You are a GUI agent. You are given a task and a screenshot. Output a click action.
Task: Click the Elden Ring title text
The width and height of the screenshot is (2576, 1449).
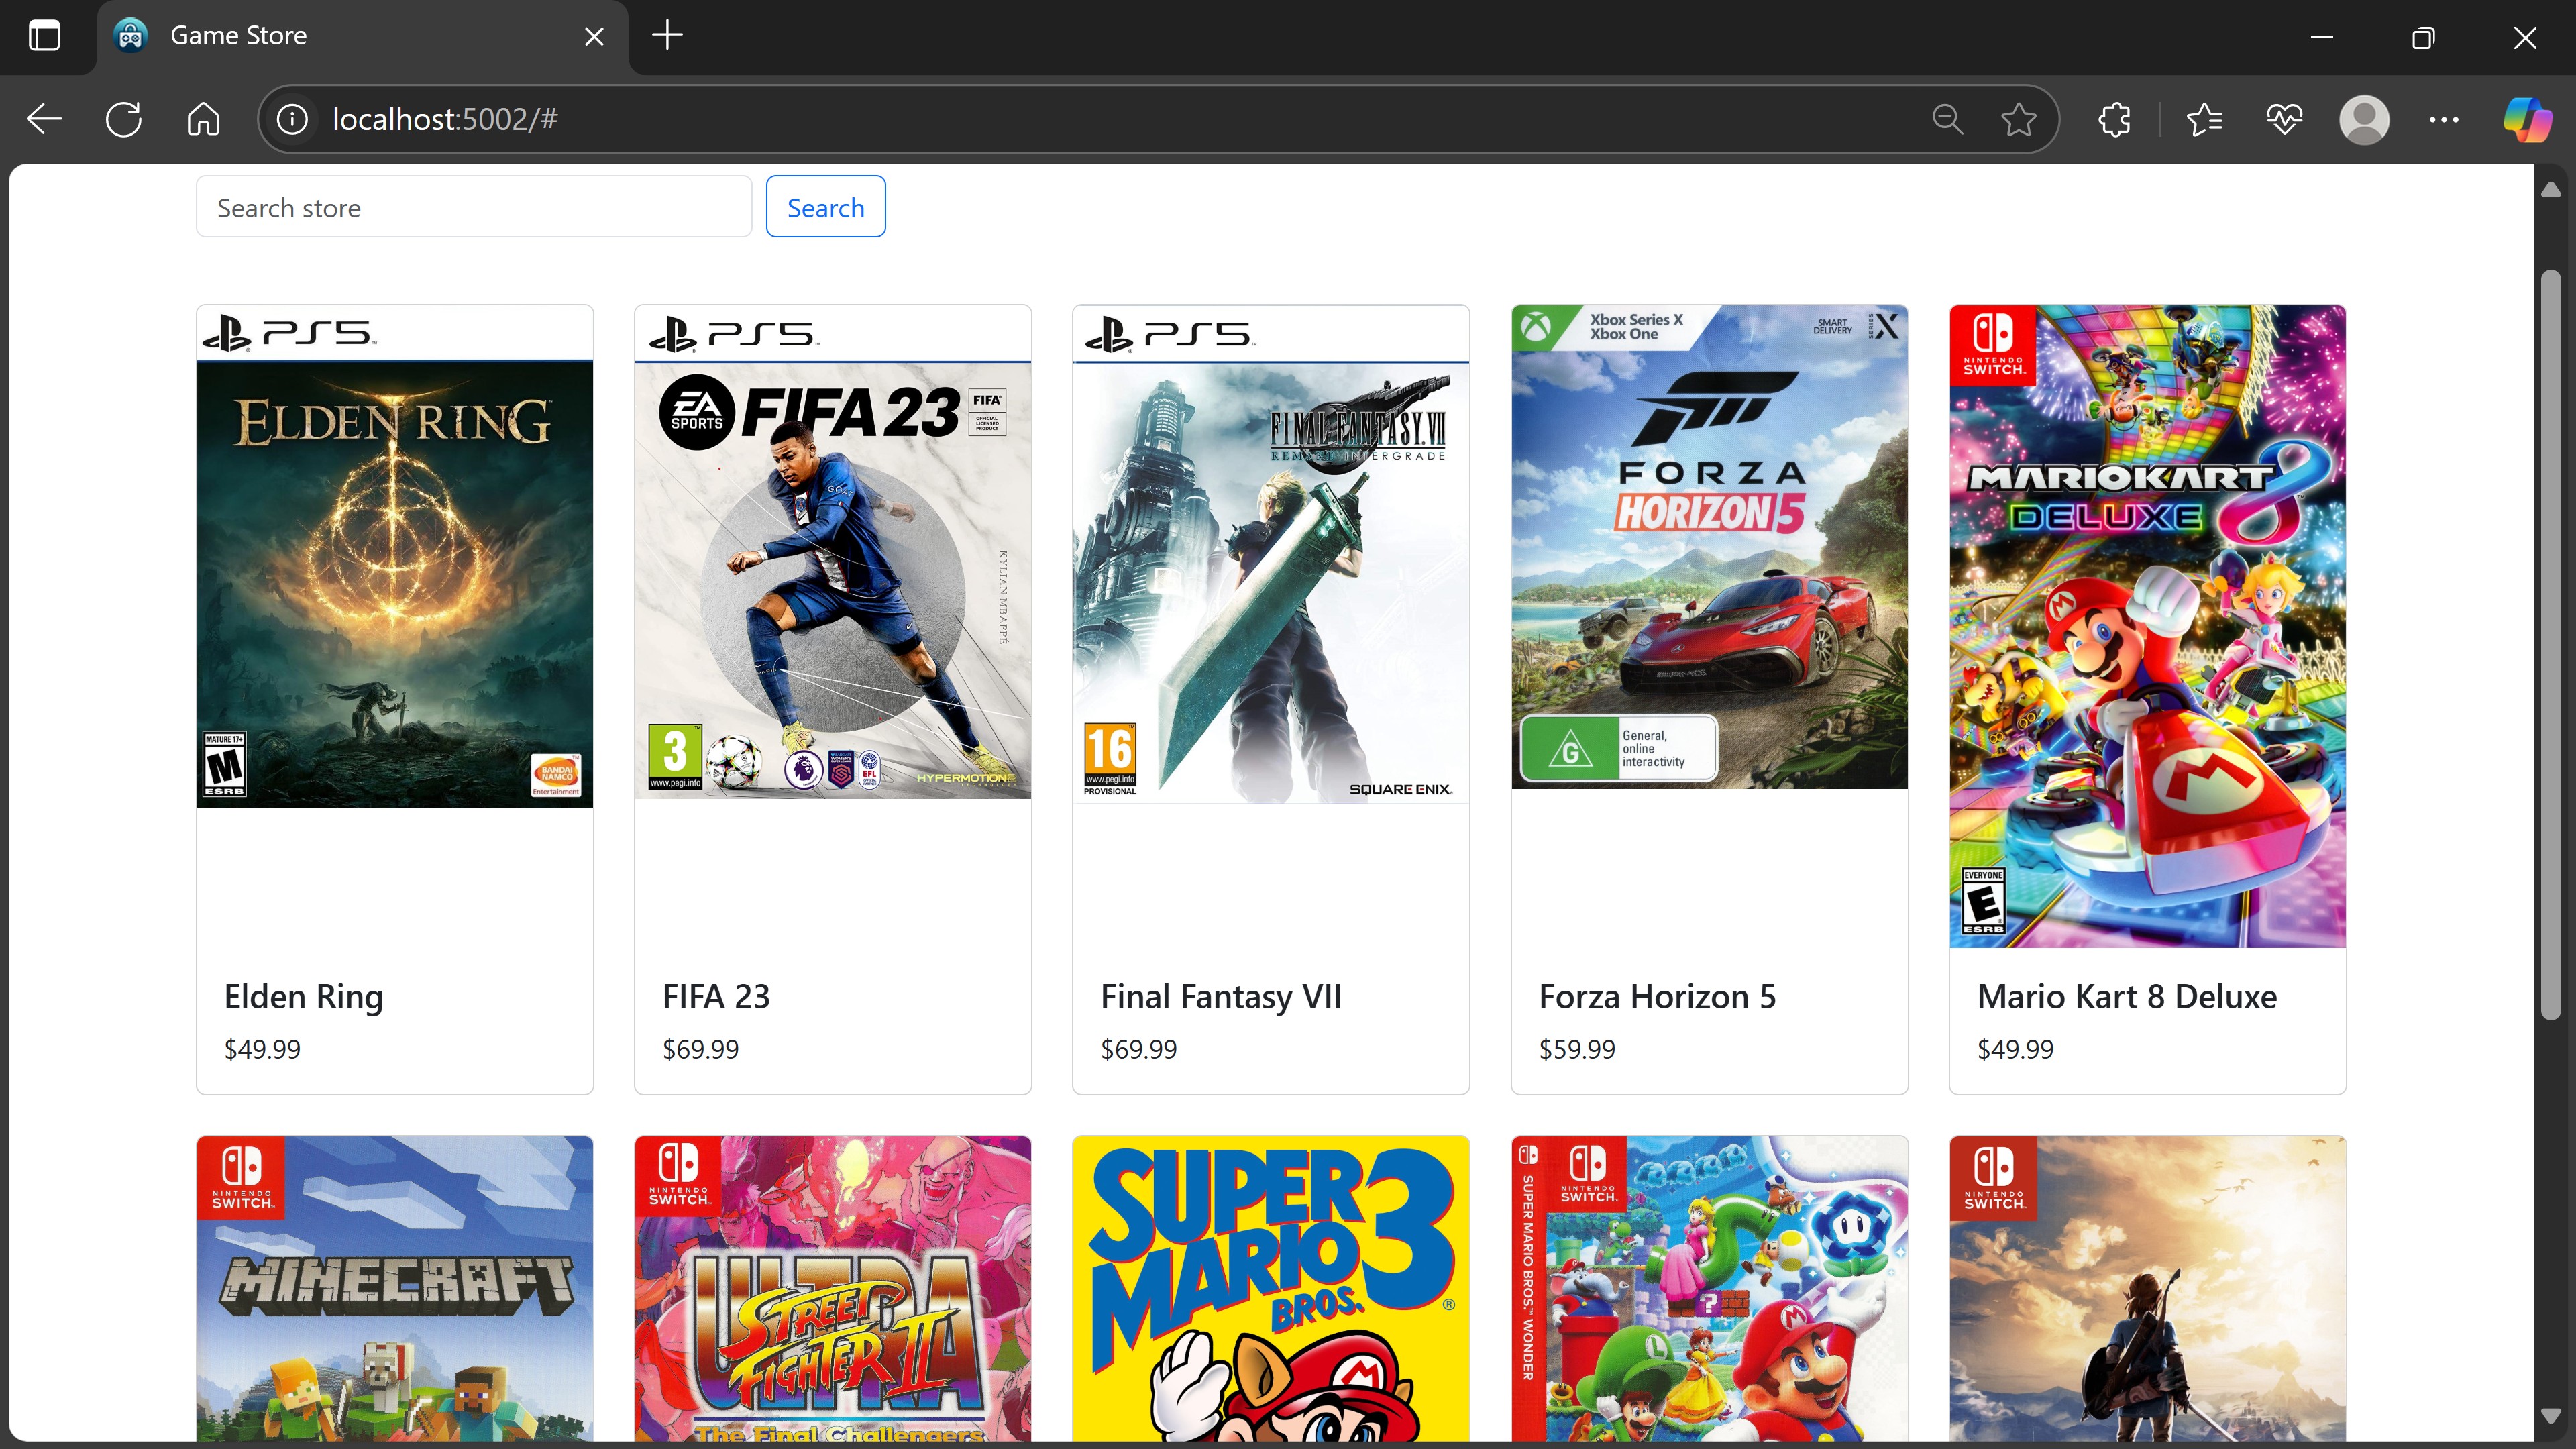click(x=304, y=997)
